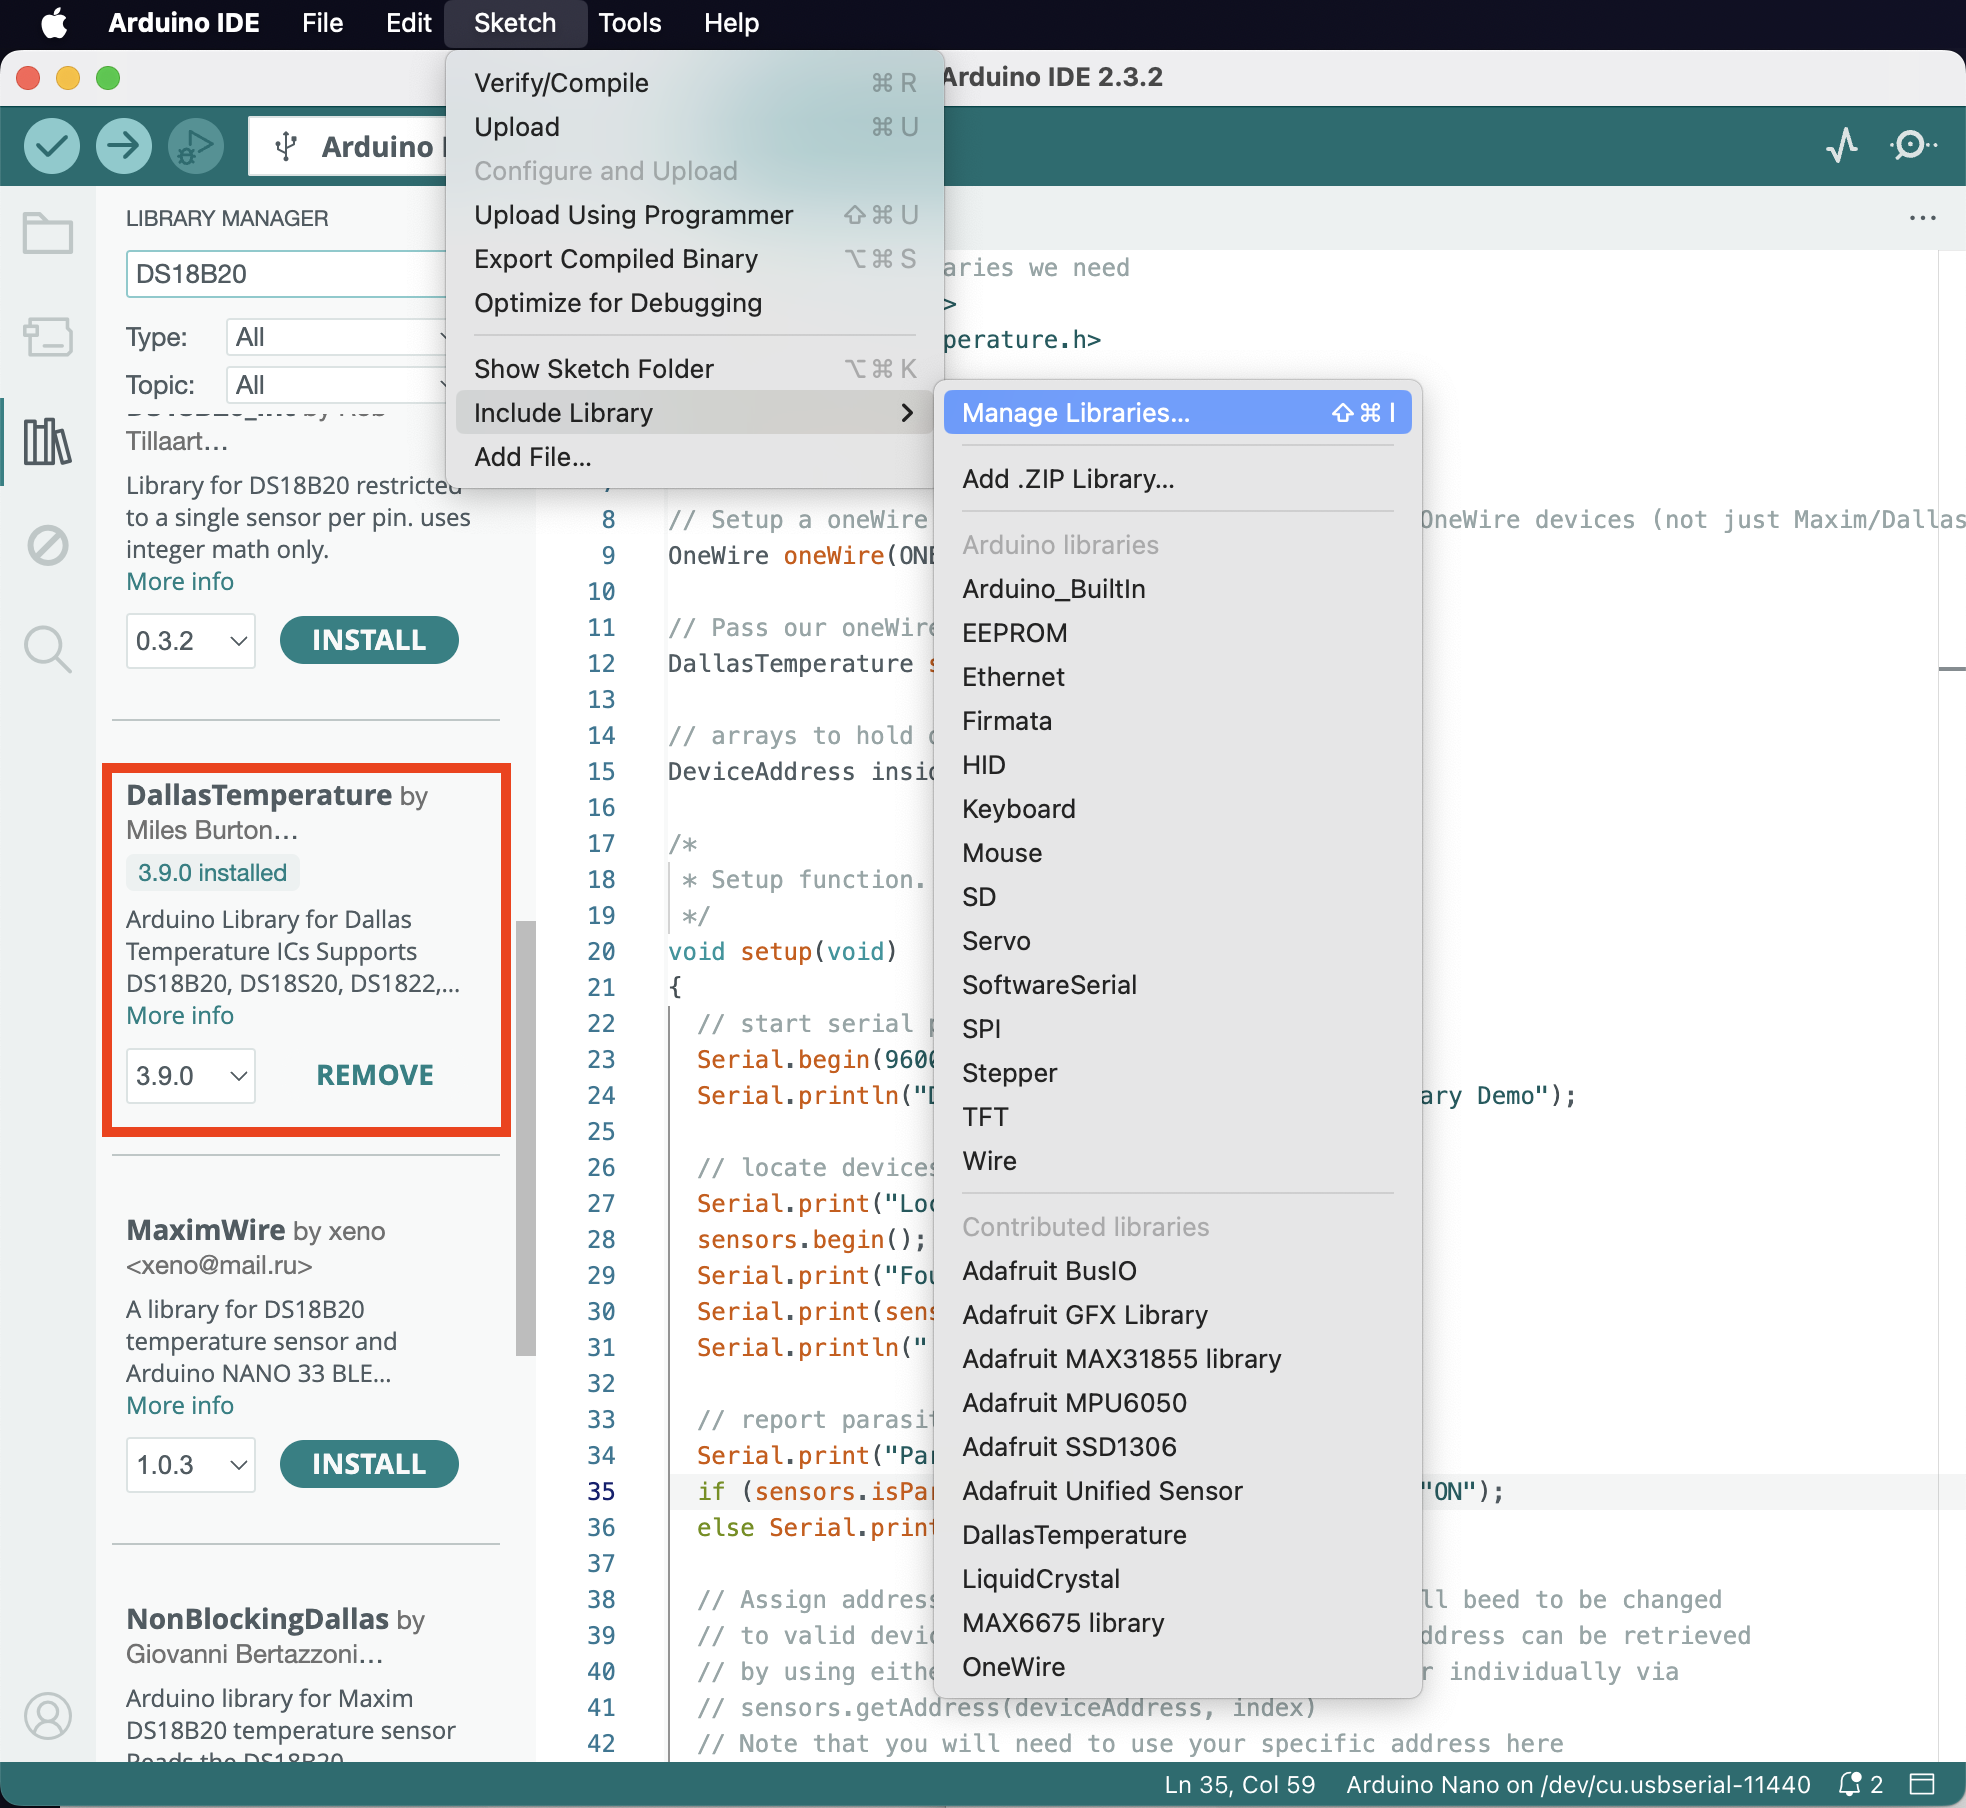Open the Help menu
Viewport: 1966px width, 1808px height.
(x=731, y=23)
